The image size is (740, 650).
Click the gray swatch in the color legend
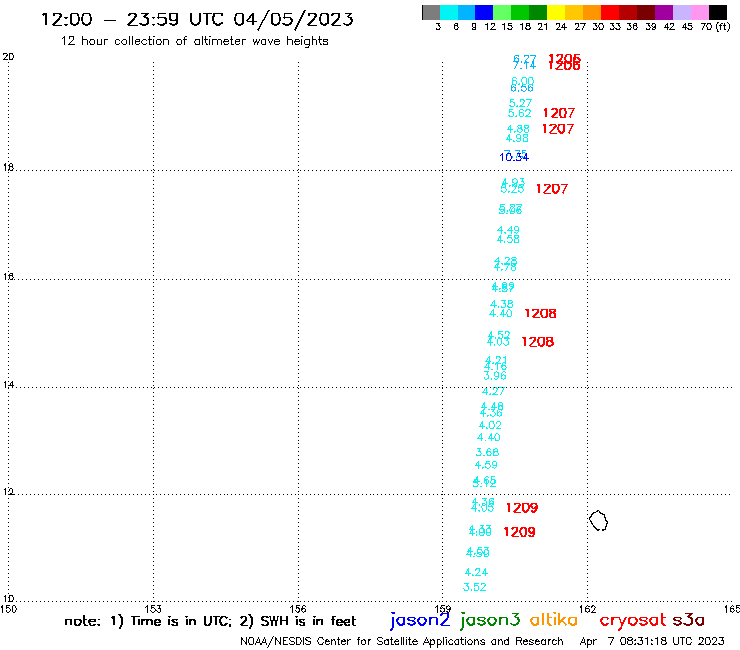click(x=431, y=12)
